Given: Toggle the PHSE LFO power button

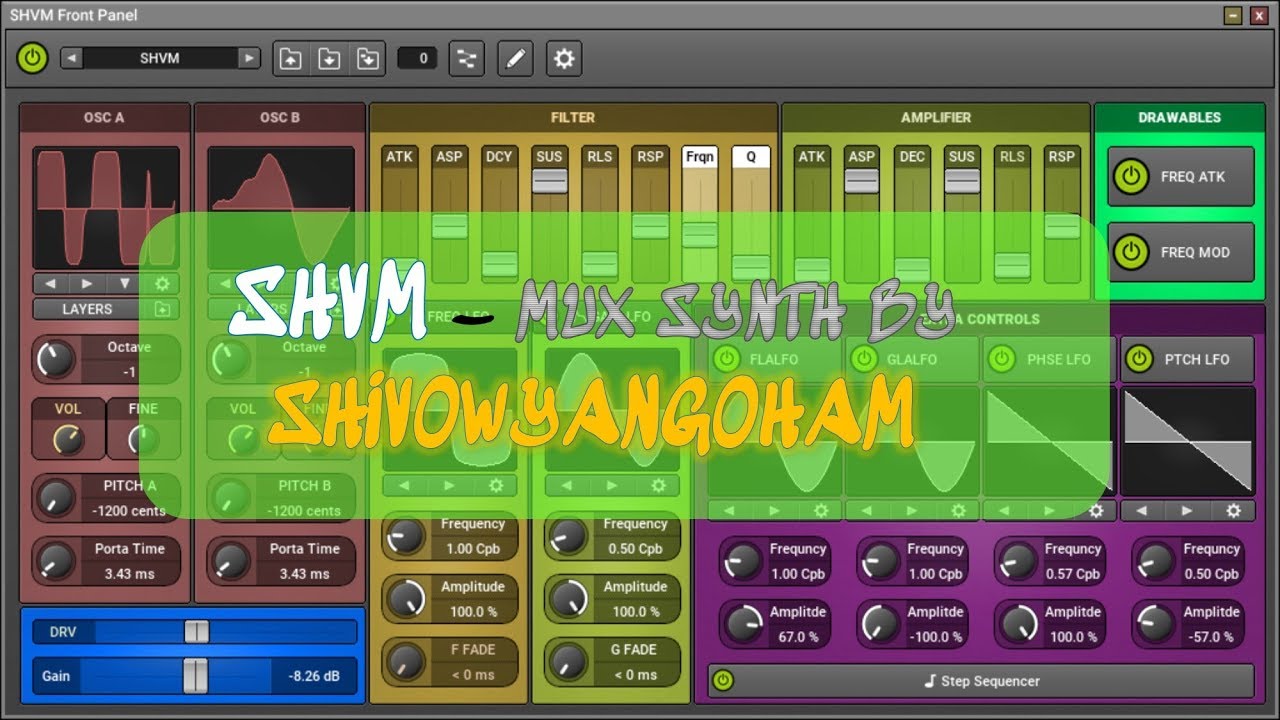Looking at the screenshot, I should [1001, 359].
